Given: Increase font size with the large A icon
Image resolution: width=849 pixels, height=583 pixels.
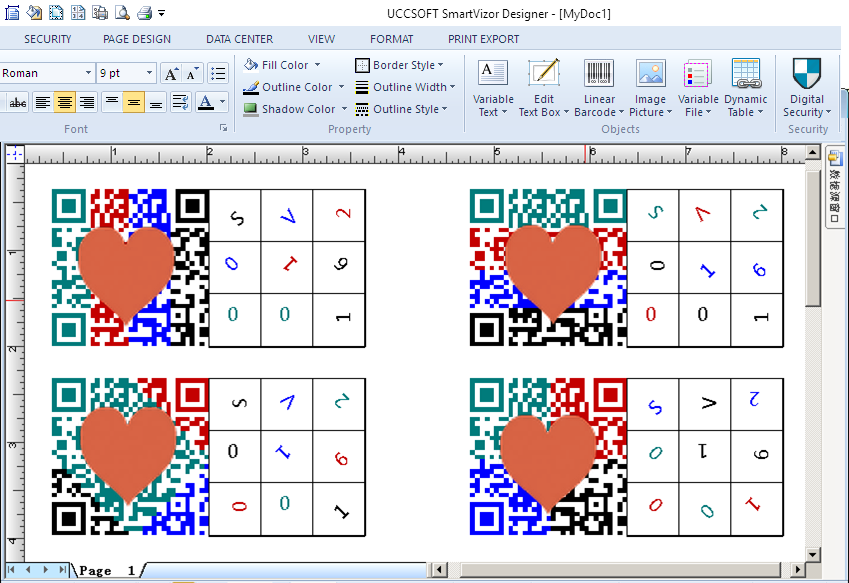Looking at the screenshot, I should click(171, 74).
